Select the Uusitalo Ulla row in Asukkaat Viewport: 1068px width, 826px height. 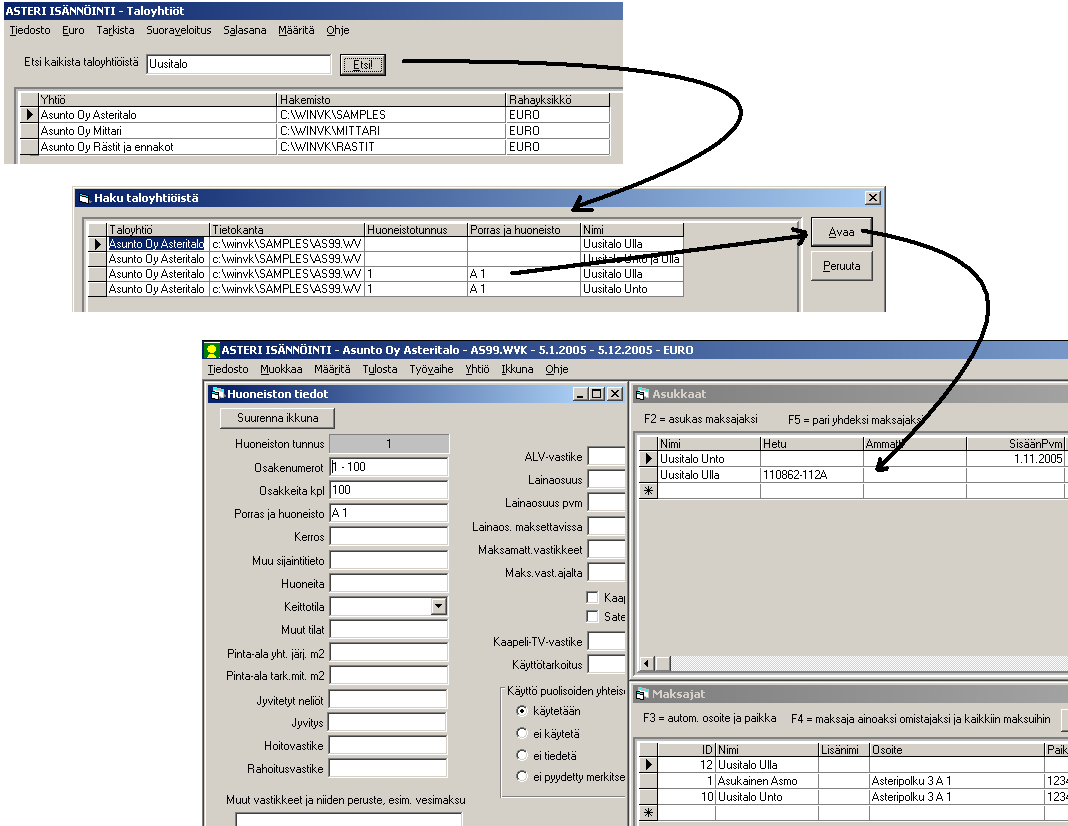853,475
